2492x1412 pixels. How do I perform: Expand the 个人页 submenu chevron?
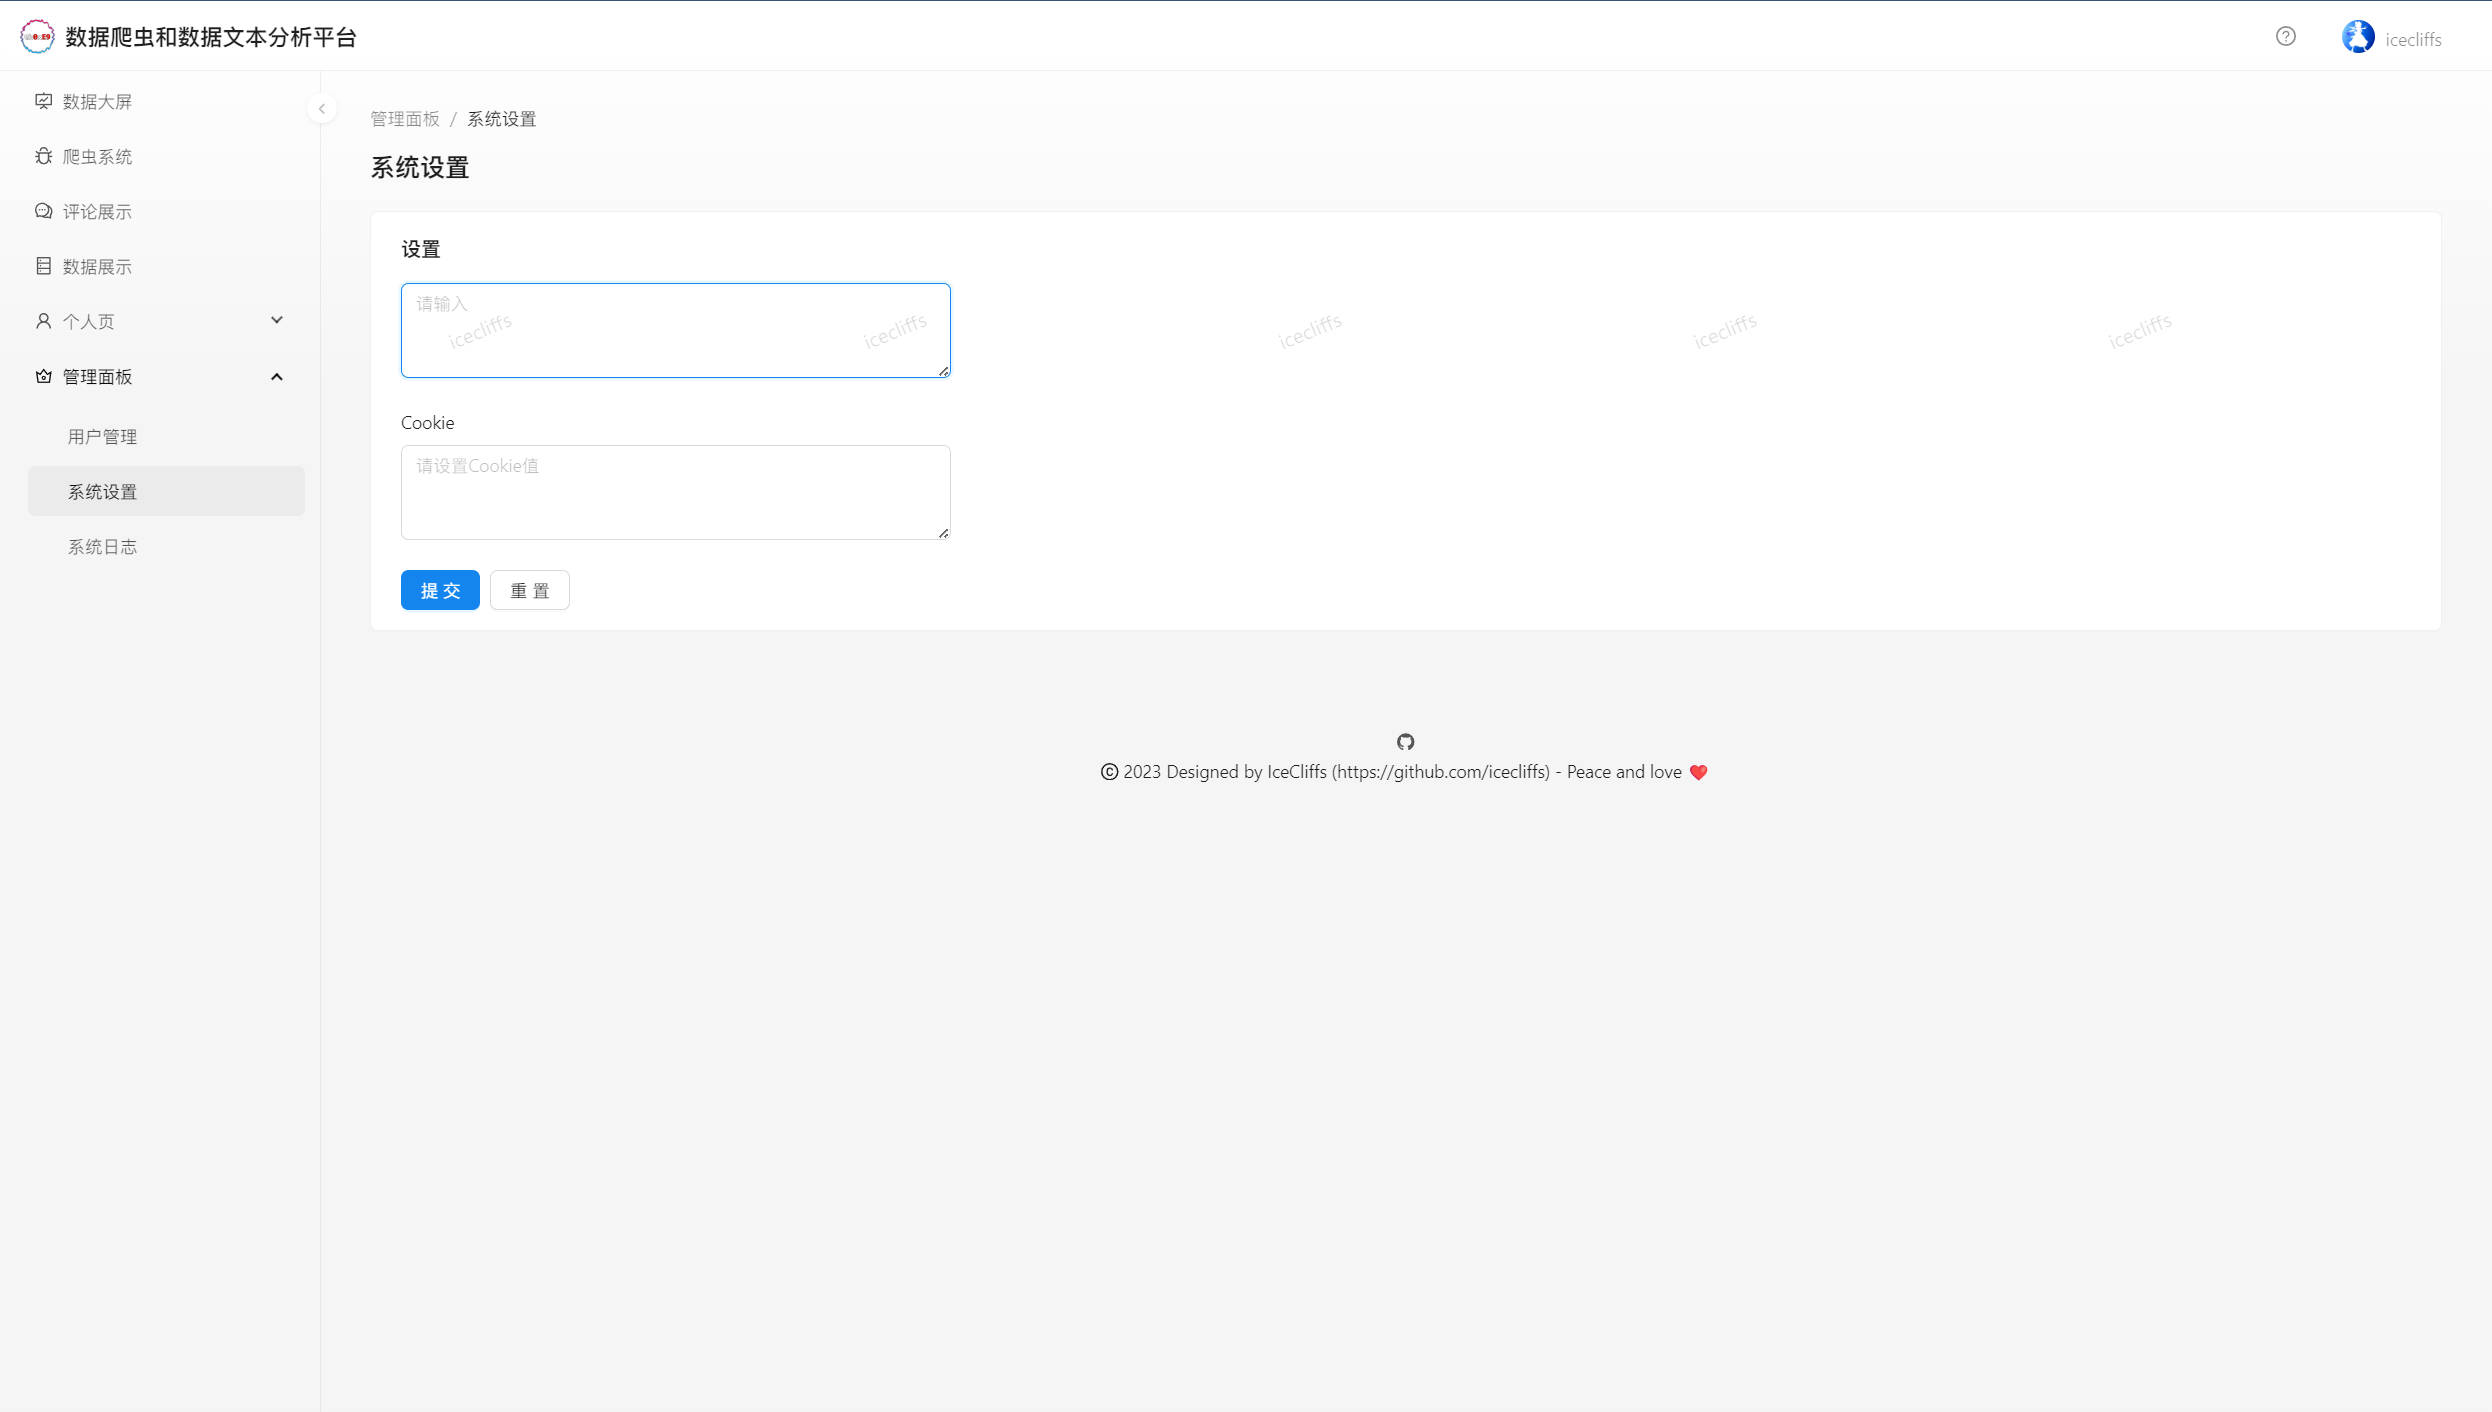click(x=277, y=320)
